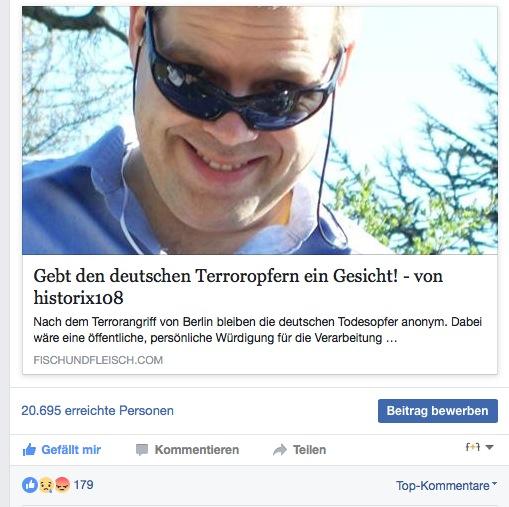The height and width of the screenshot is (507, 509).
Task: Open the article headline about Terroropfern
Action: pos(238,286)
